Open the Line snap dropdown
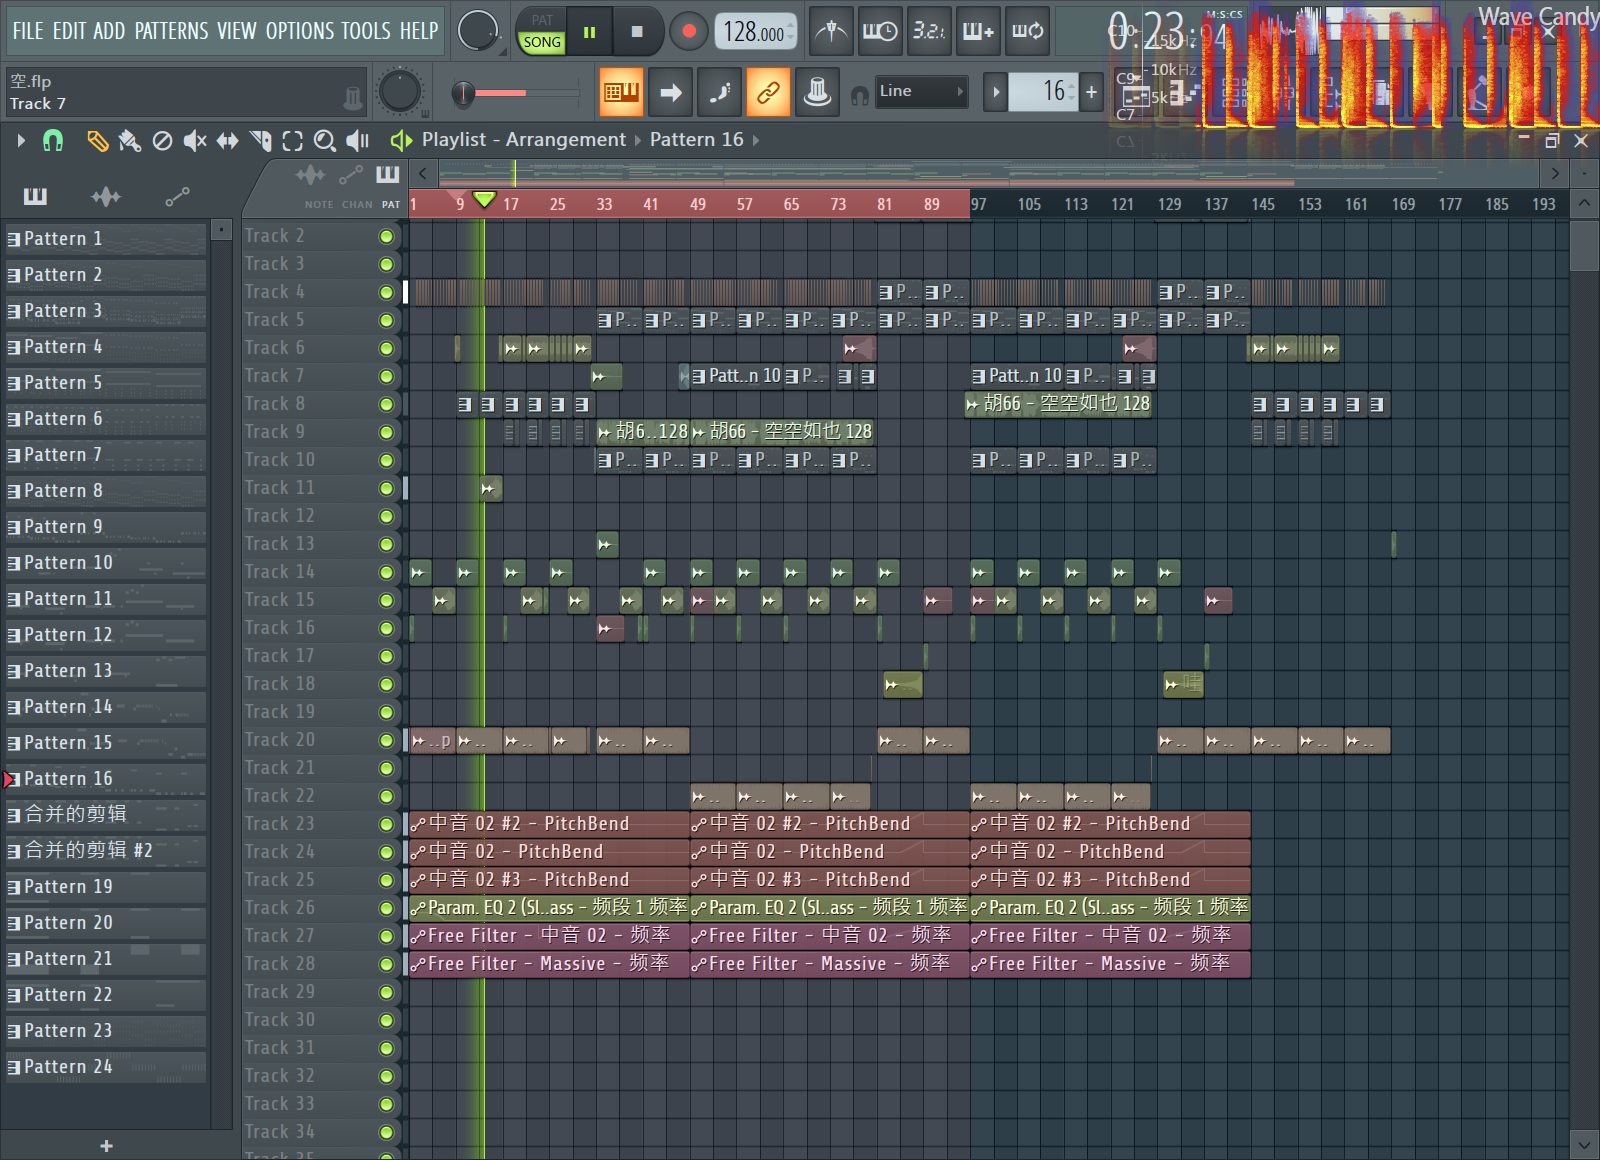The width and height of the screenshot is (1600, 1160). coord(921,92)
